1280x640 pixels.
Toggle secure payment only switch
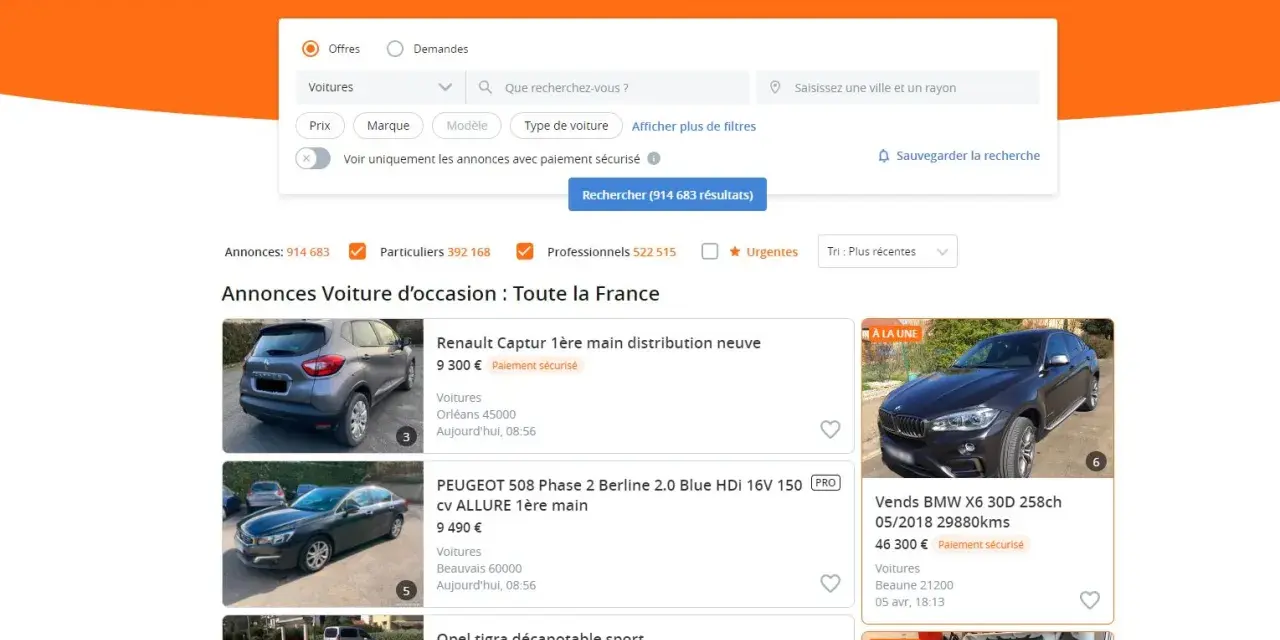[x=313, y=158]
